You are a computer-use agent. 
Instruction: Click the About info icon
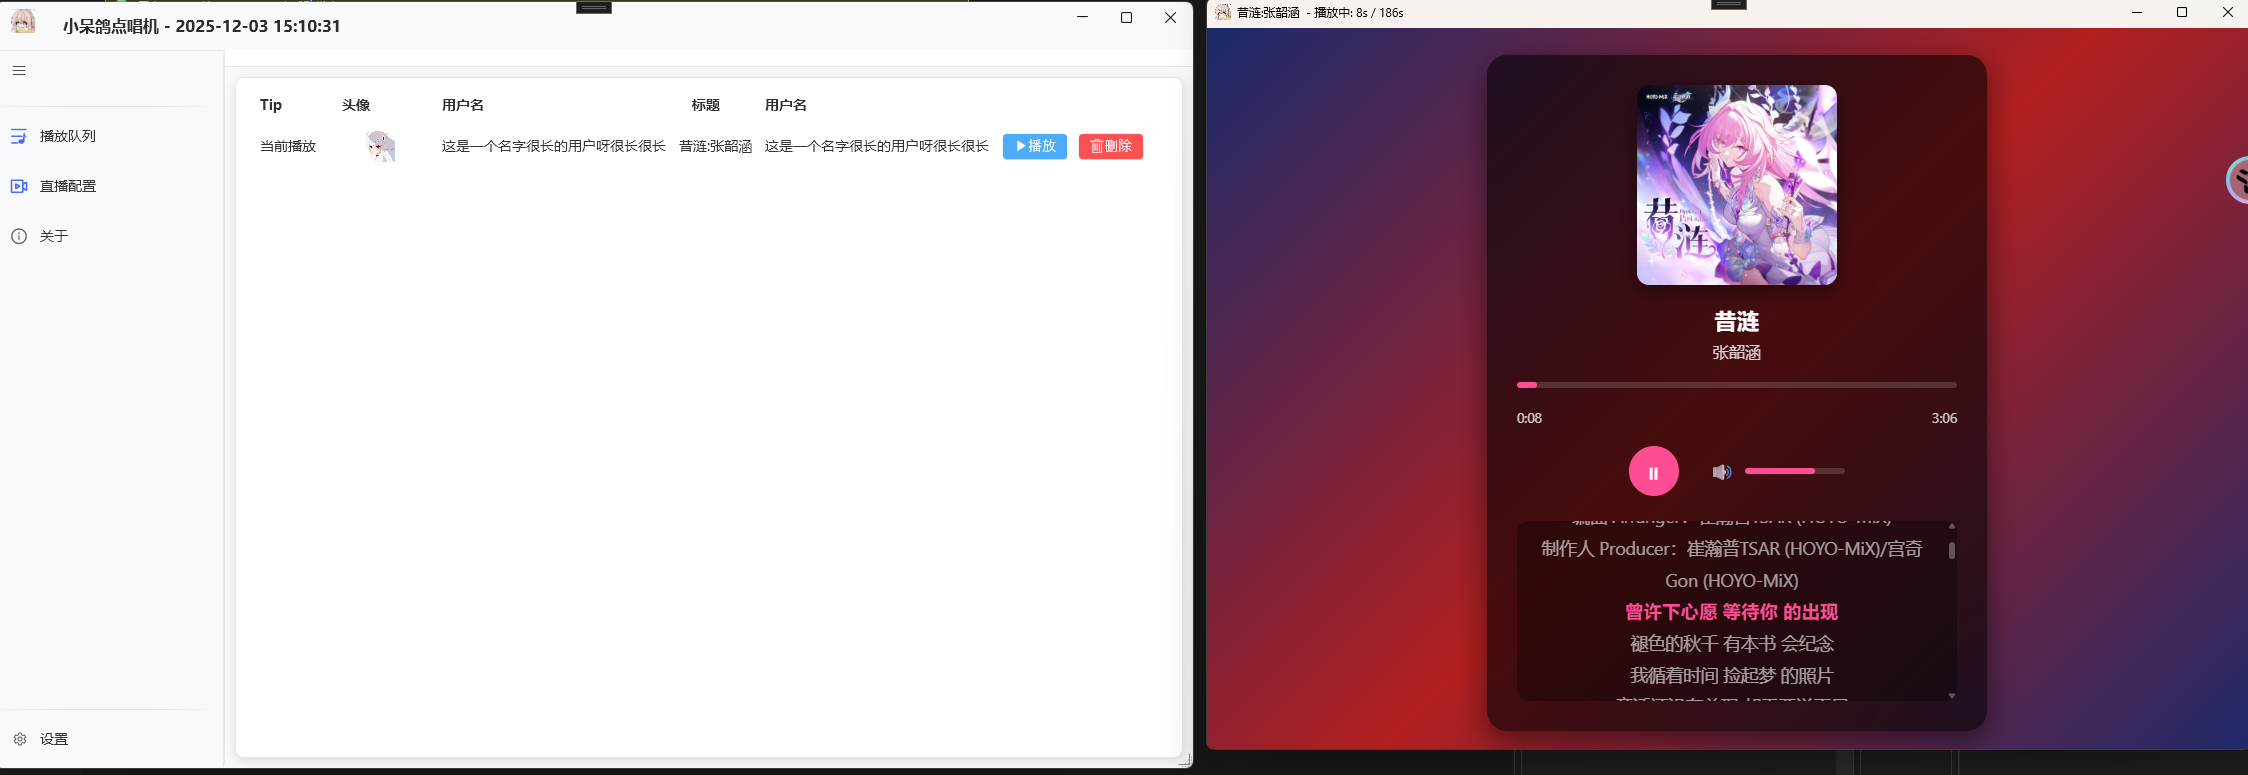19,236
